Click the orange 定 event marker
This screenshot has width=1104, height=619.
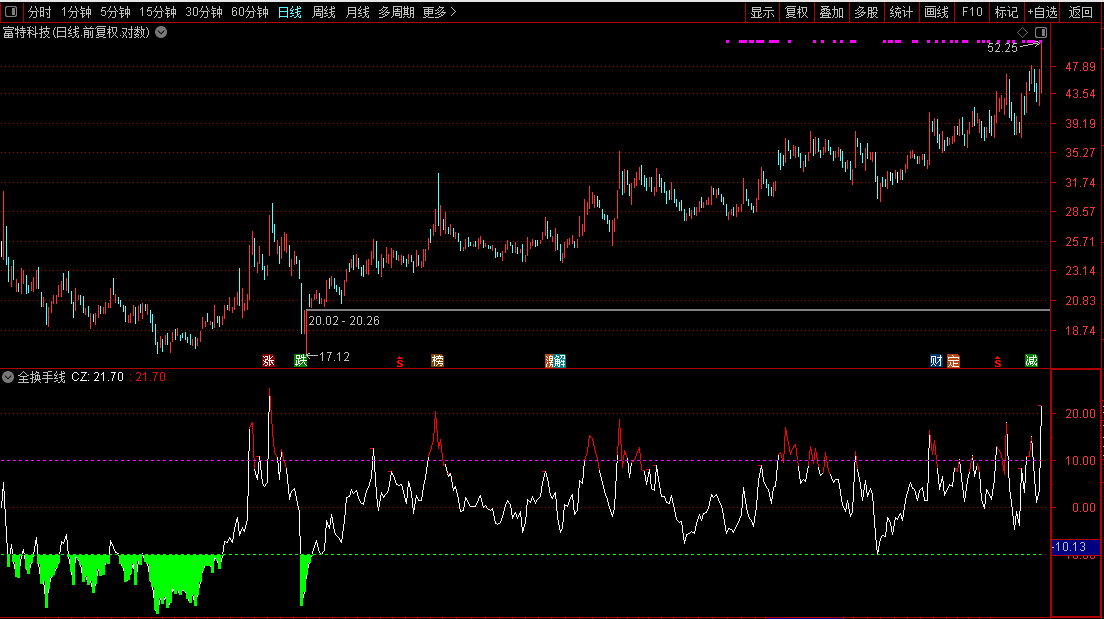[x=953, y=361]
